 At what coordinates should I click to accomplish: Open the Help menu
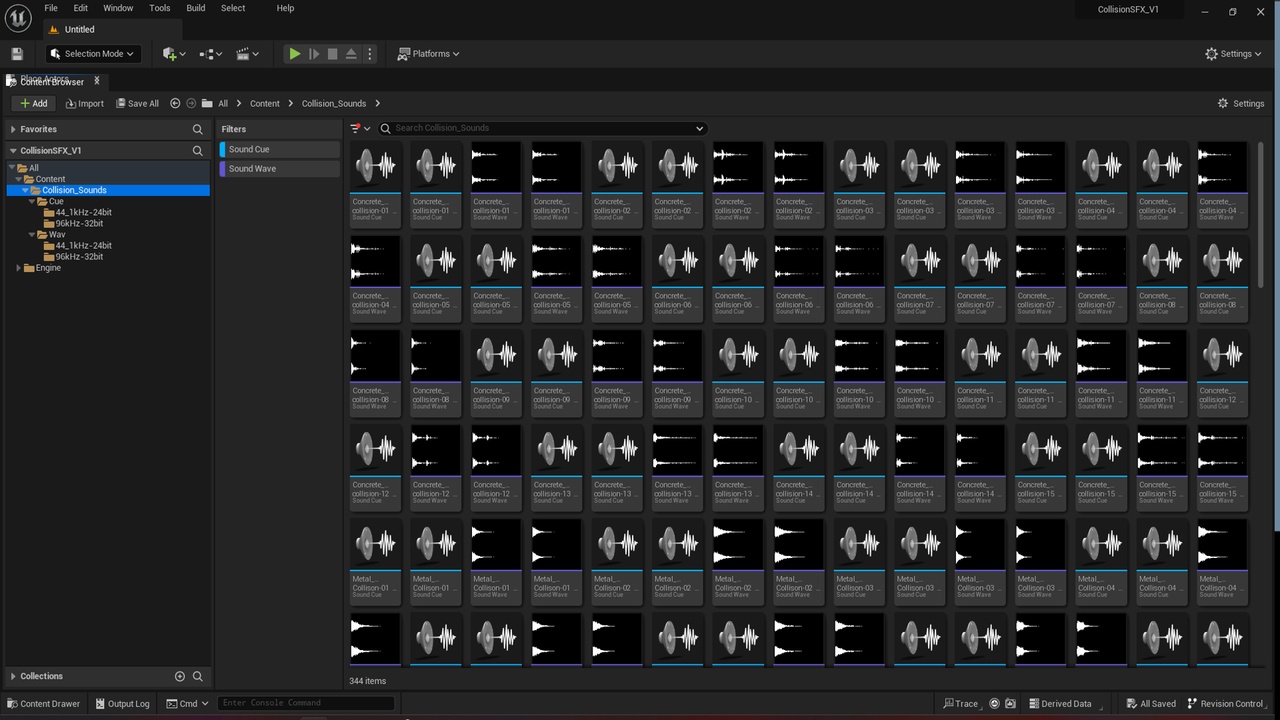pos(285,8)
